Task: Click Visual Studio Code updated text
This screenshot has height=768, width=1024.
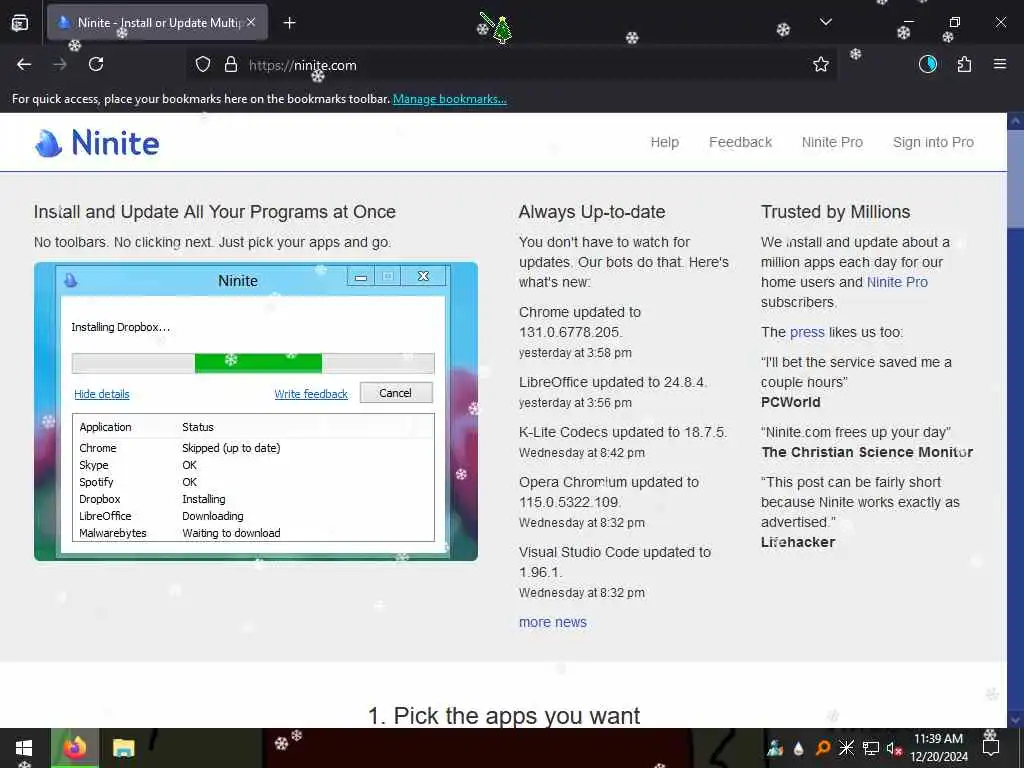Action: (615, 562)
